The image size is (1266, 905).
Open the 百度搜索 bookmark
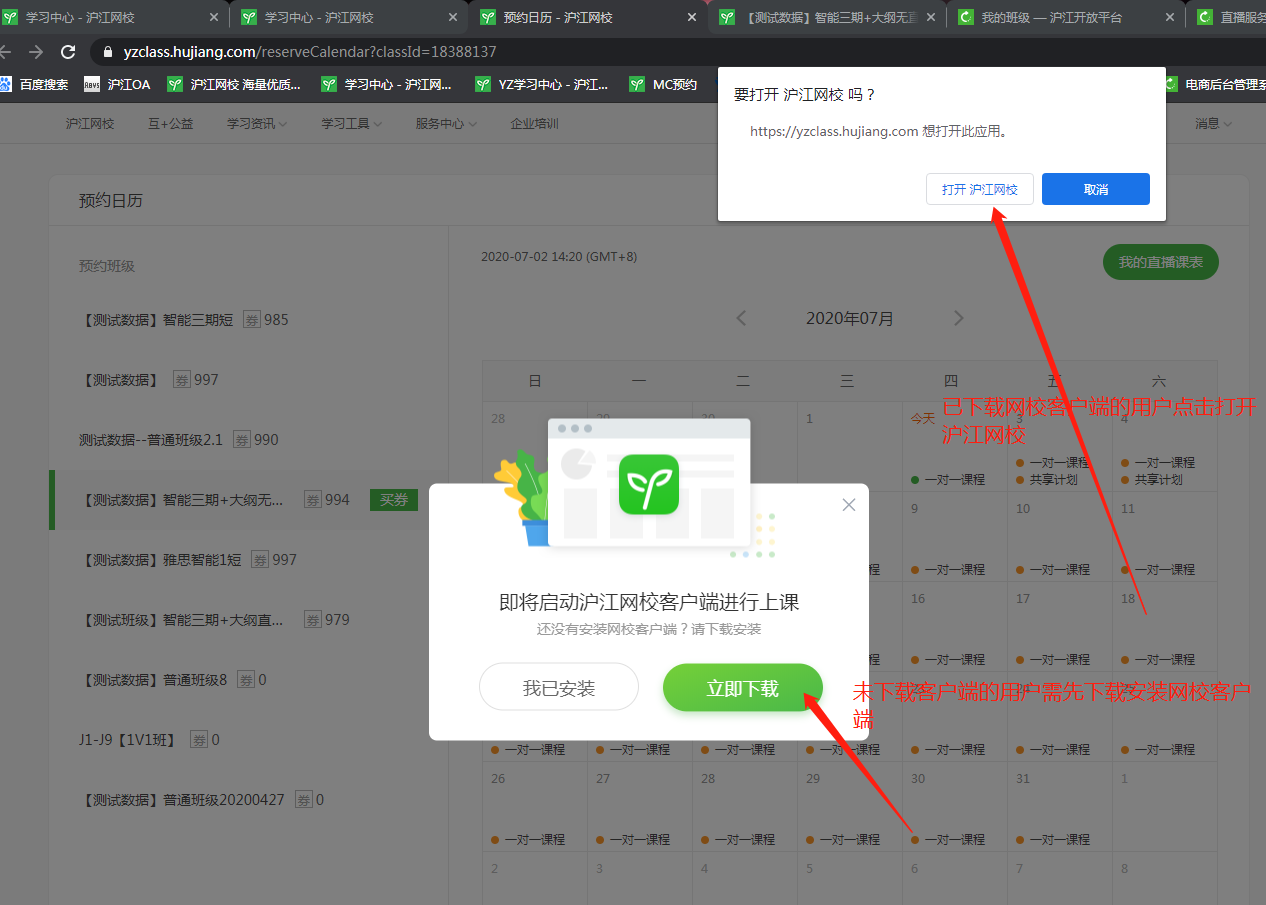tap(35, 84)
